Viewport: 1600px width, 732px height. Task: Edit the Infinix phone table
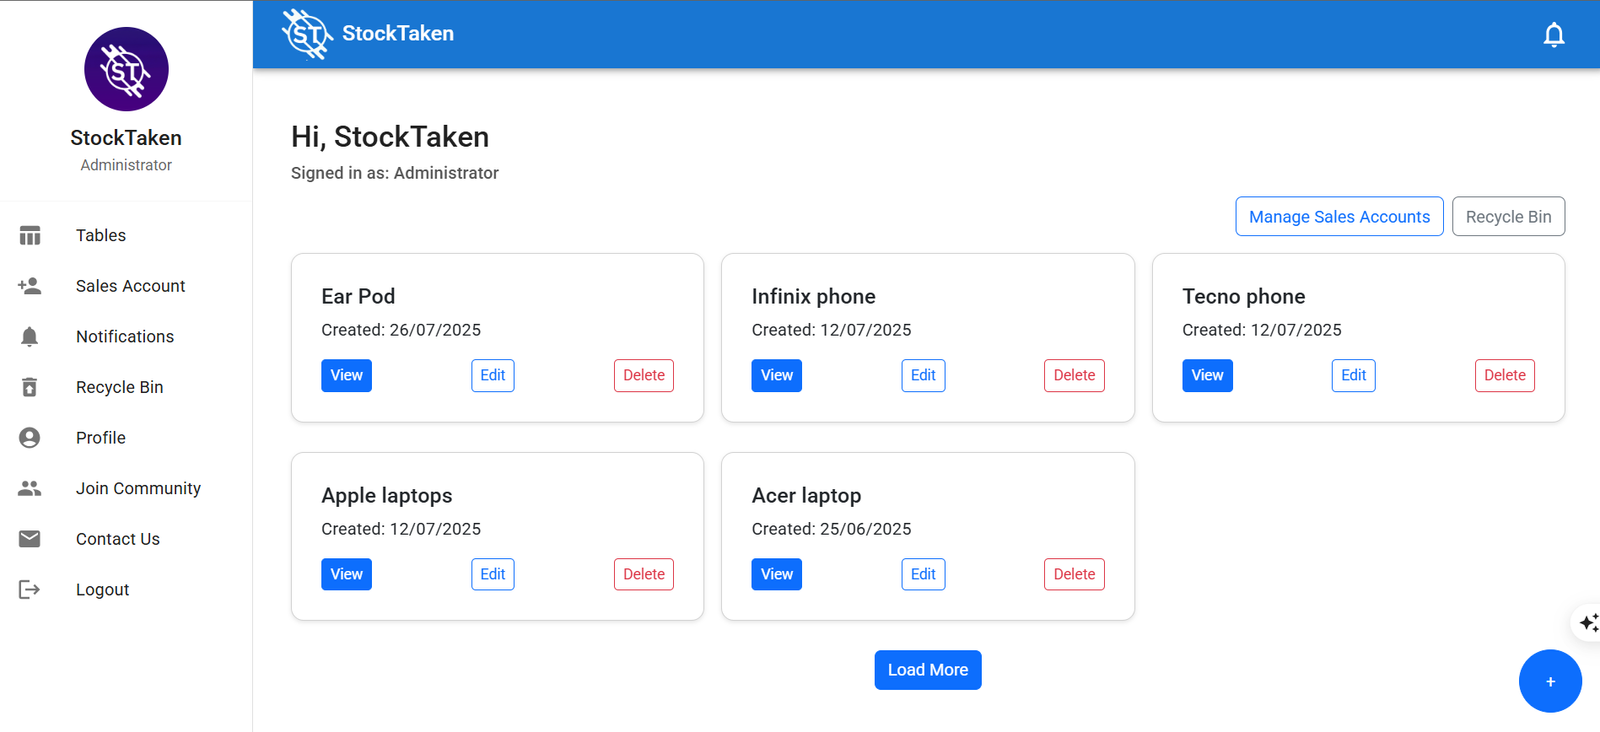pyautogui.click(x=923, y=376)
